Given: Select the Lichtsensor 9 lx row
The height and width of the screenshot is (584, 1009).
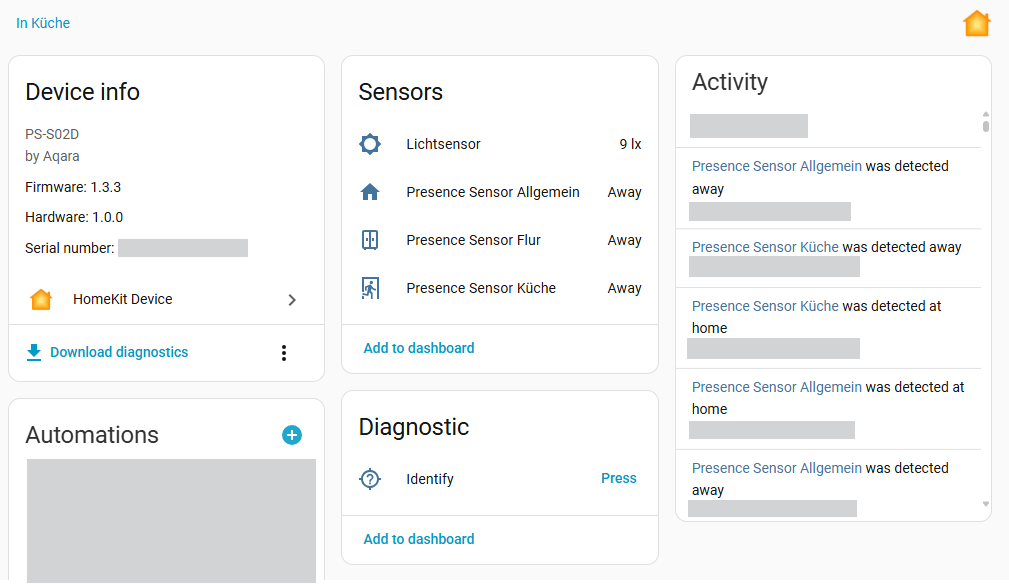Looking at the screenshot, I should pyautogui.click(x=500, y=144).
